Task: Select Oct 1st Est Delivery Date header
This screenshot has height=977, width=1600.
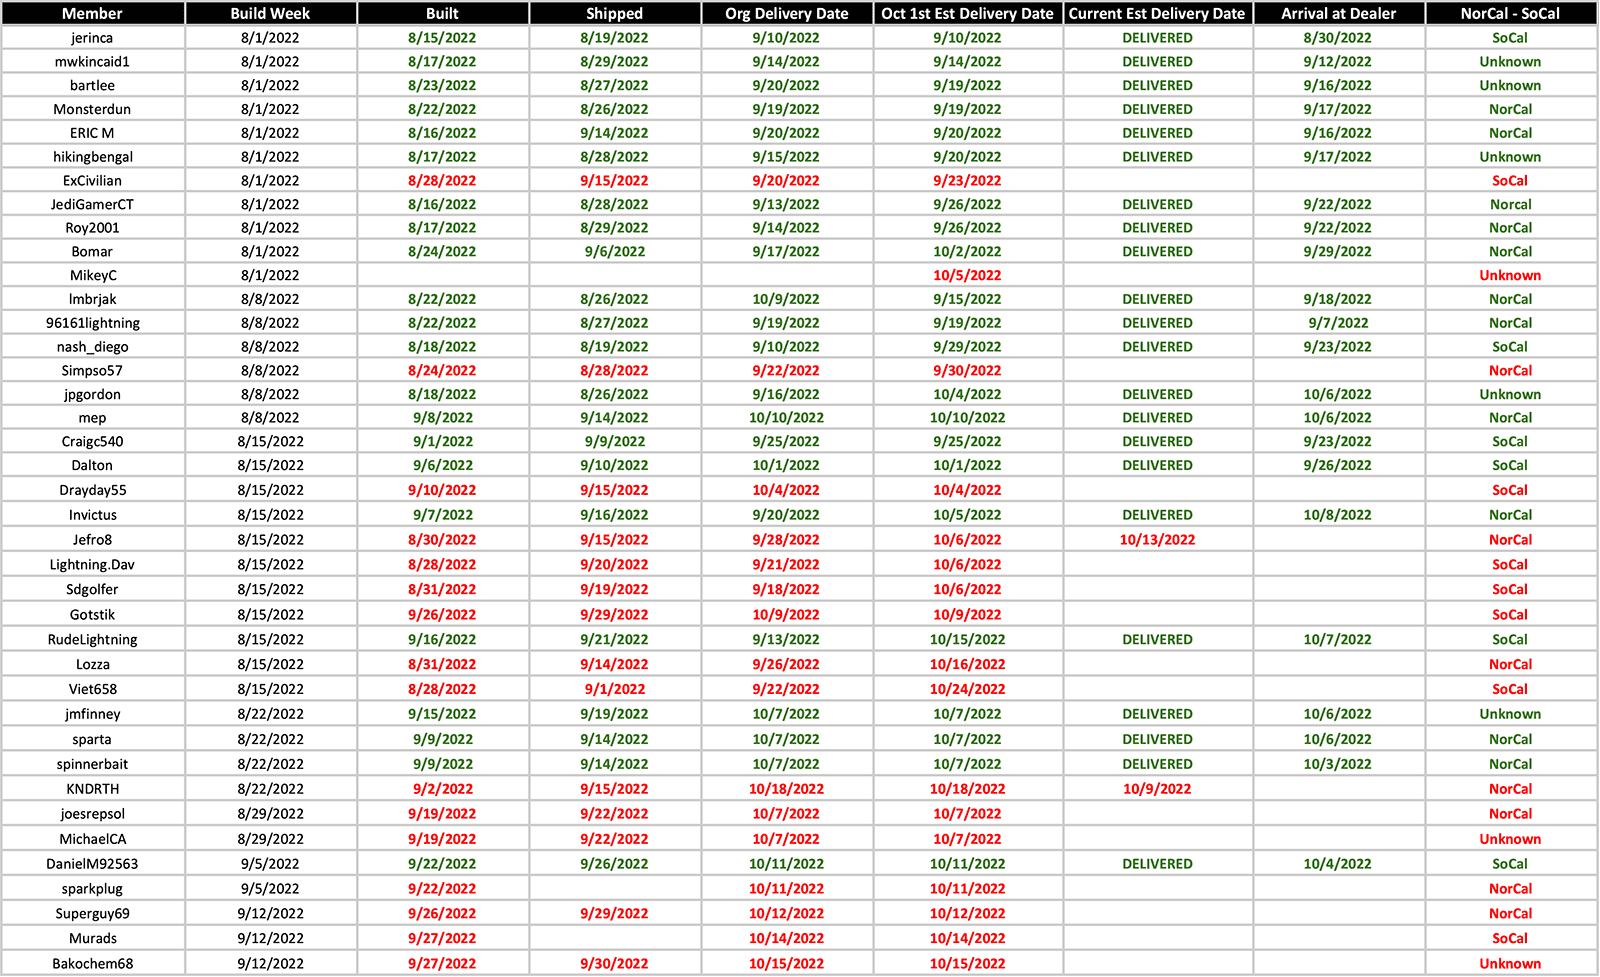Action: pos(968,13)
